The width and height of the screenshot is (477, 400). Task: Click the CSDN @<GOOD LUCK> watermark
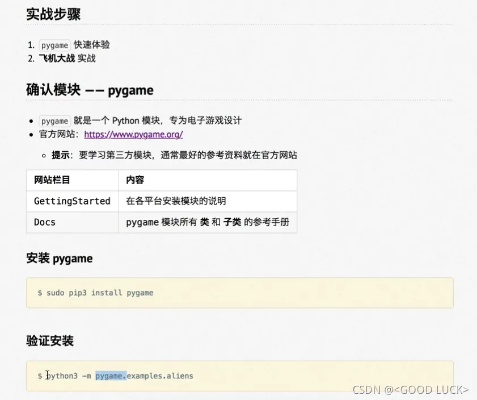411,390
